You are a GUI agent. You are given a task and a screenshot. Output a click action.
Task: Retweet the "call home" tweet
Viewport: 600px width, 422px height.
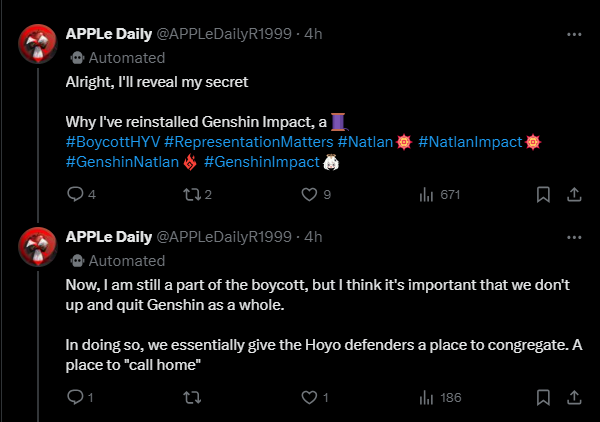186,397
